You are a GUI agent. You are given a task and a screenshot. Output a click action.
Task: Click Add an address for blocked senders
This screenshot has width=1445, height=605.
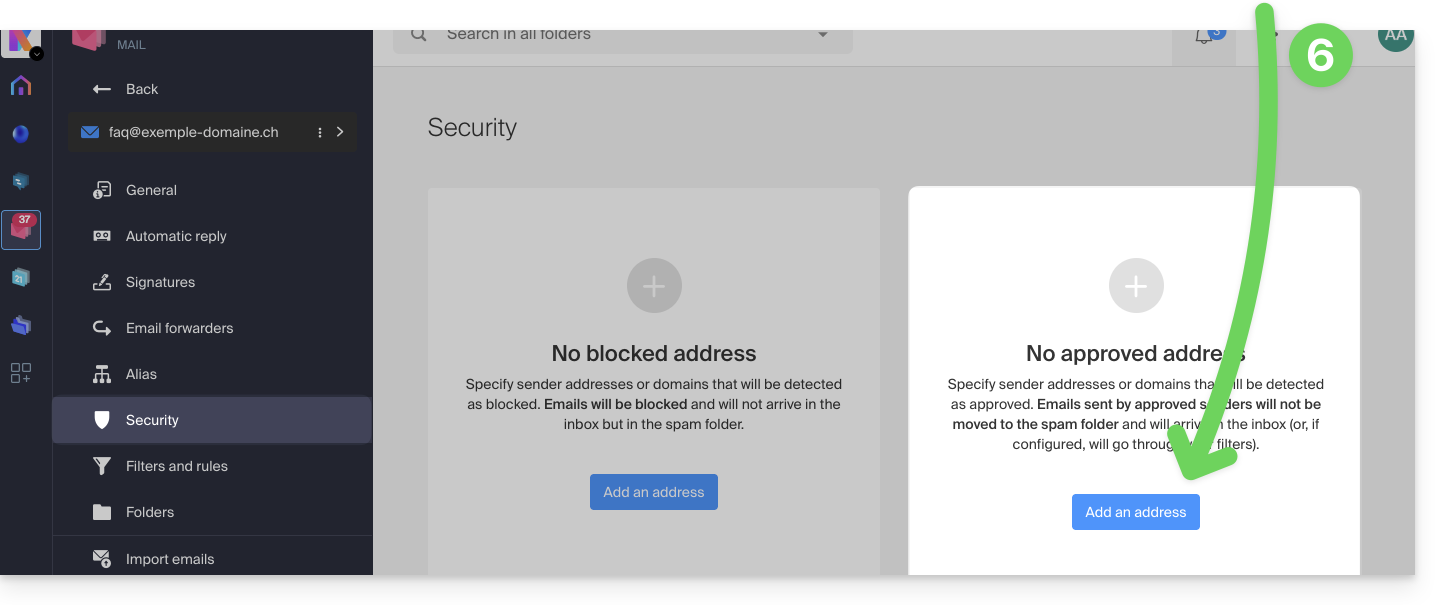[654, 492]
